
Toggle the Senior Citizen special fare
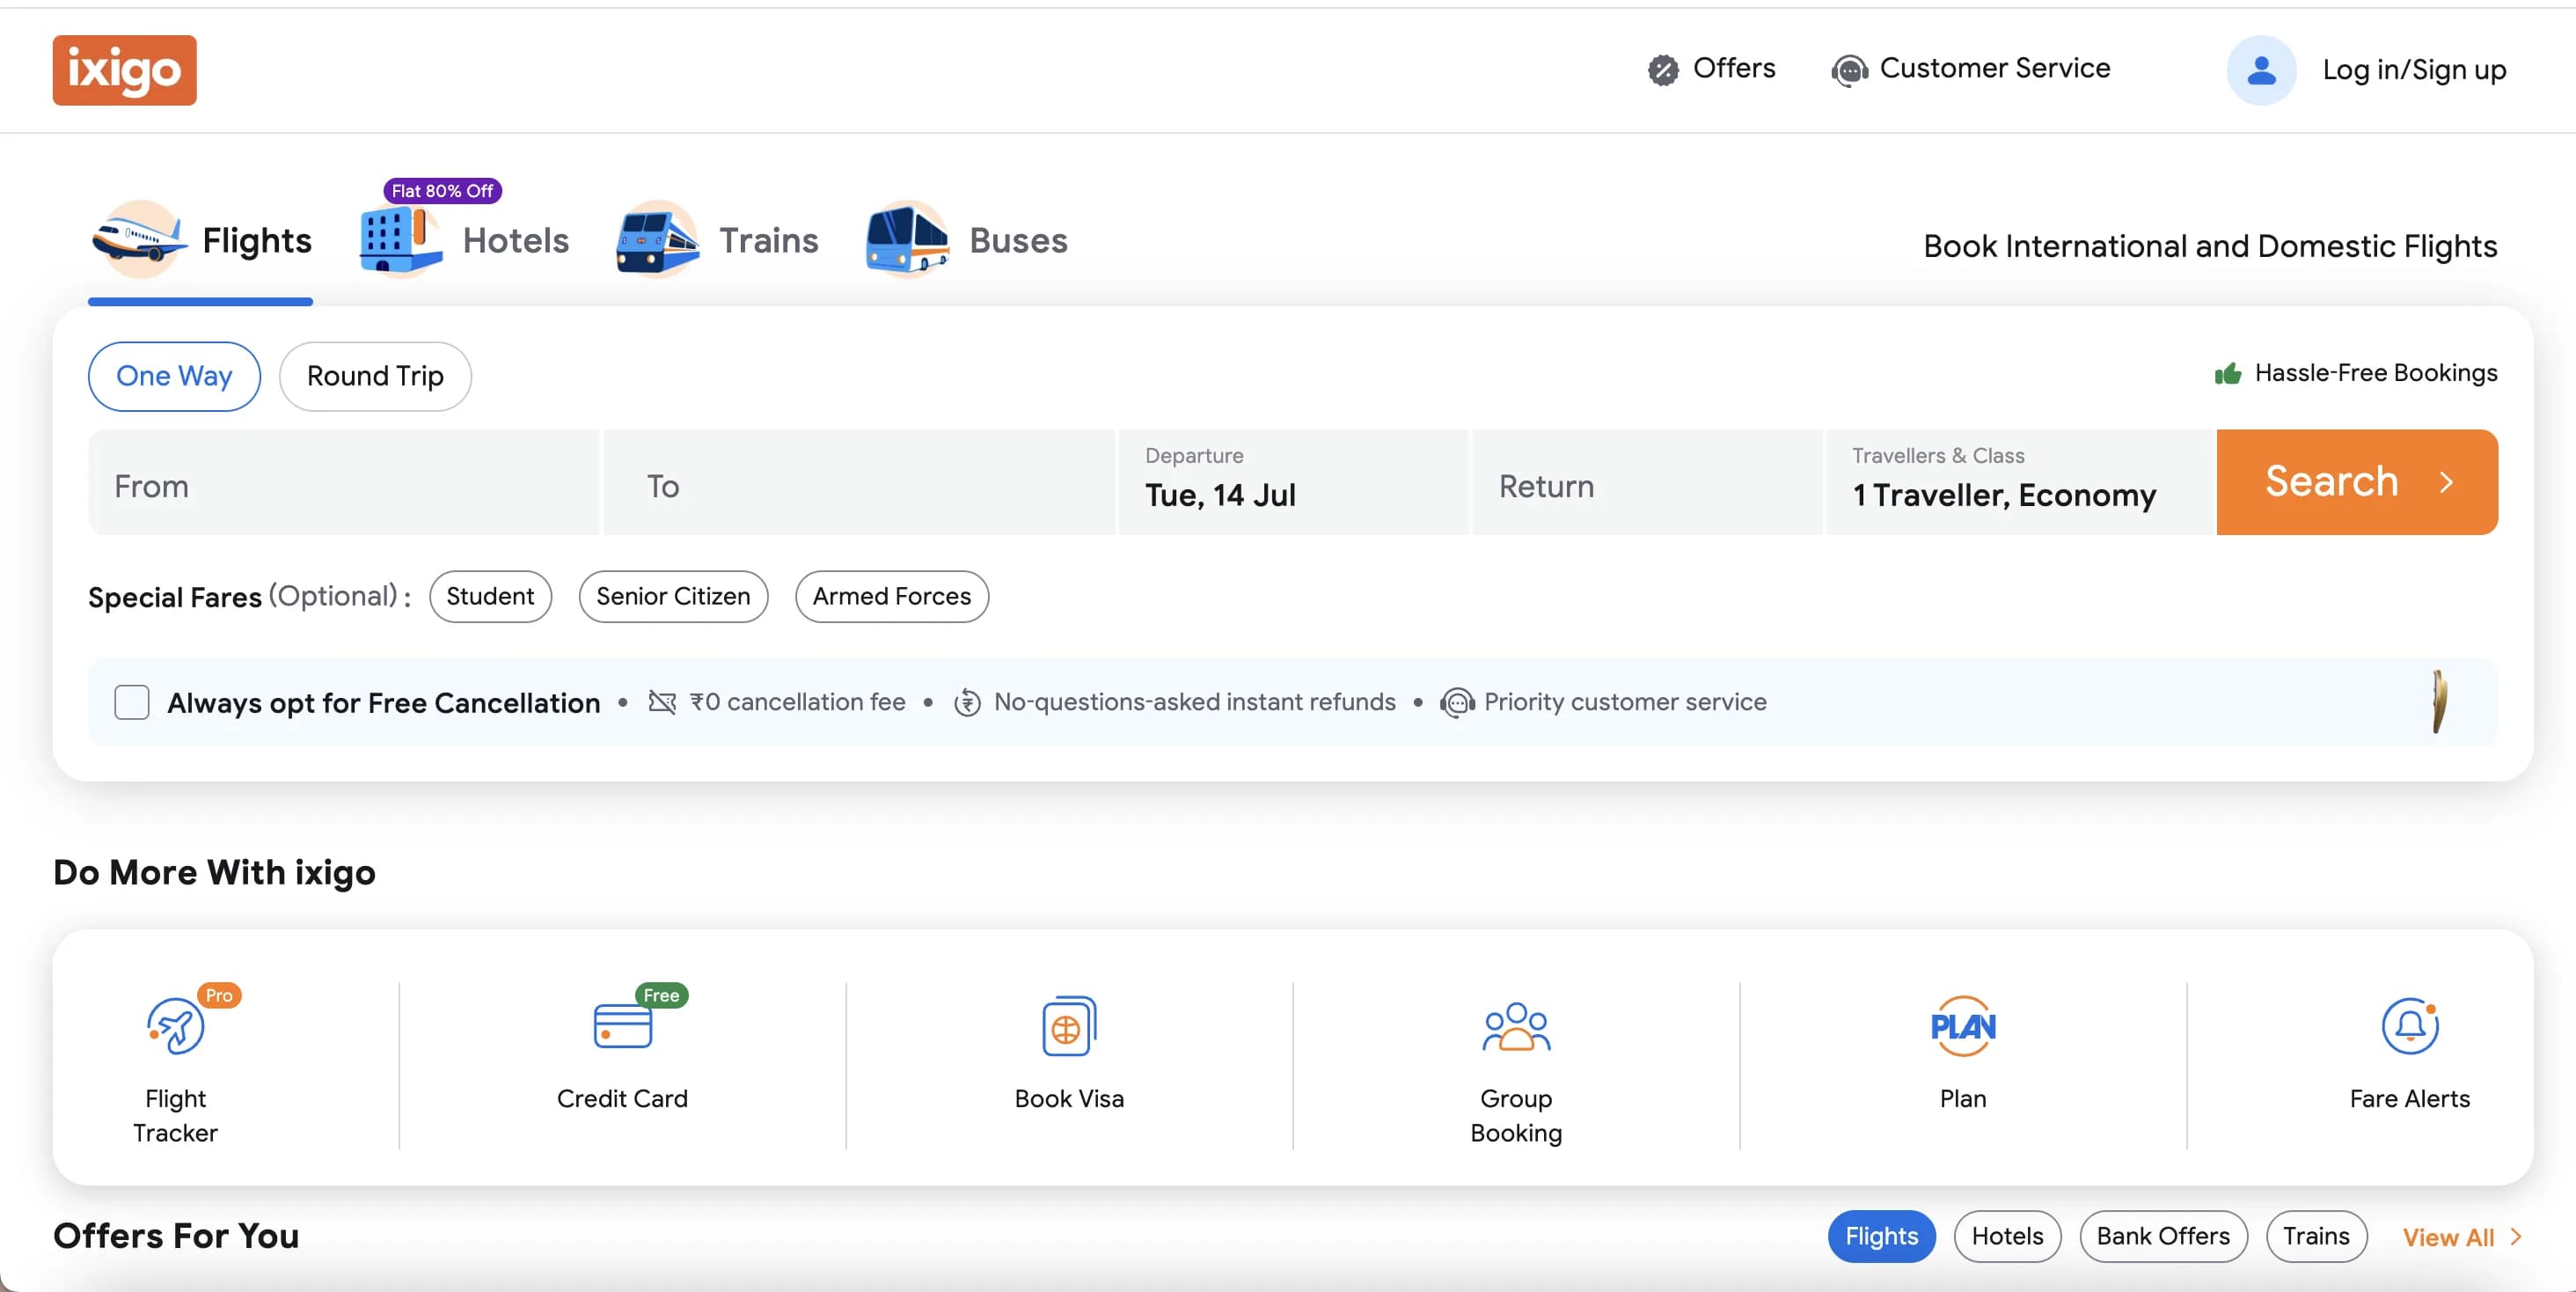point(673,596)
